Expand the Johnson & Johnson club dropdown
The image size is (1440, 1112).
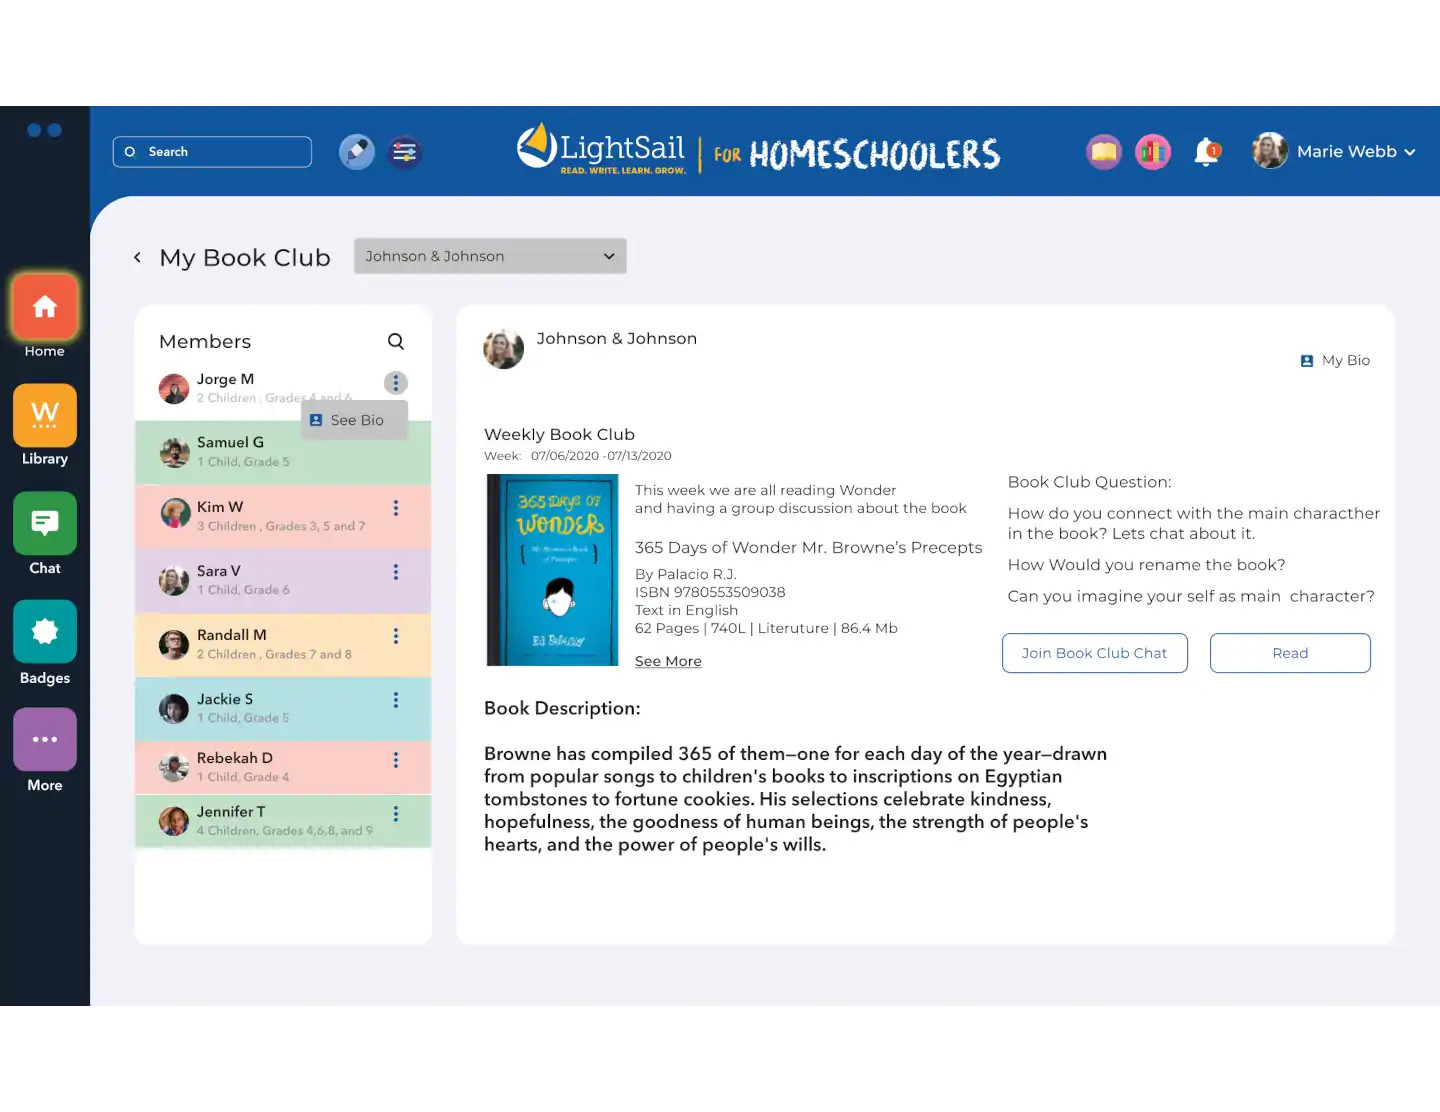[x=490, y=256]
